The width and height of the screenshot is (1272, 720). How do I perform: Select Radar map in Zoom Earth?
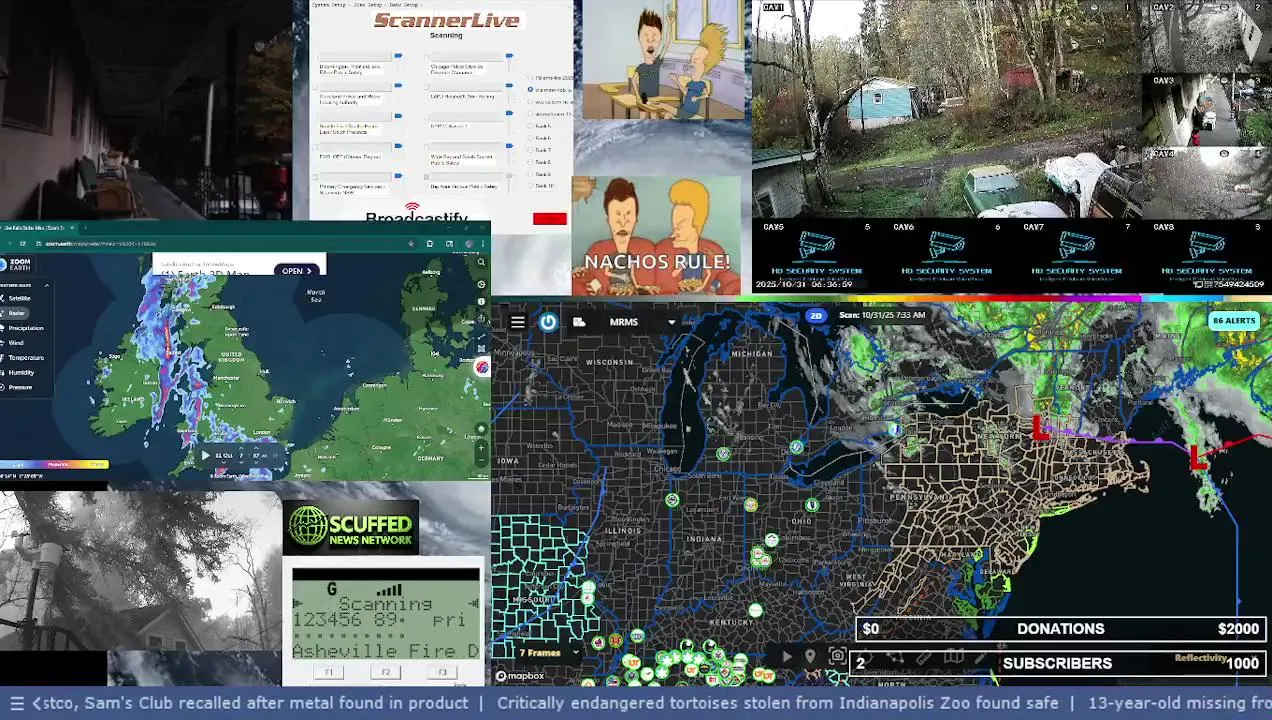coord(16,313)
